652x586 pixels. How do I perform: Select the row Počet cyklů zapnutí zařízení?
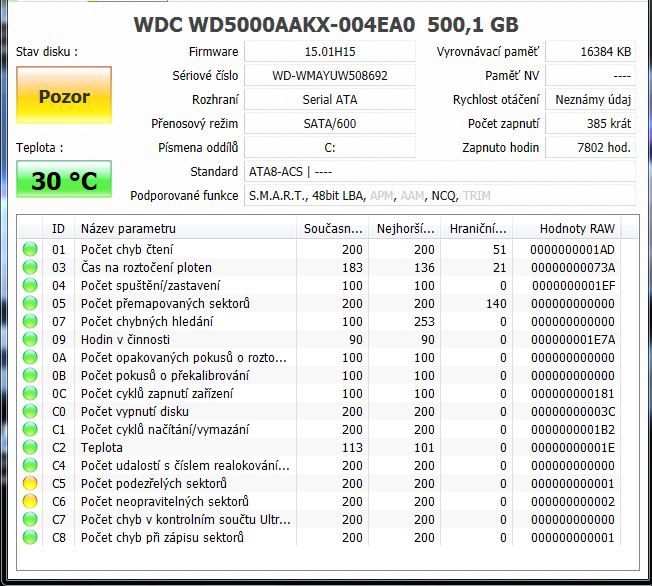319,393
